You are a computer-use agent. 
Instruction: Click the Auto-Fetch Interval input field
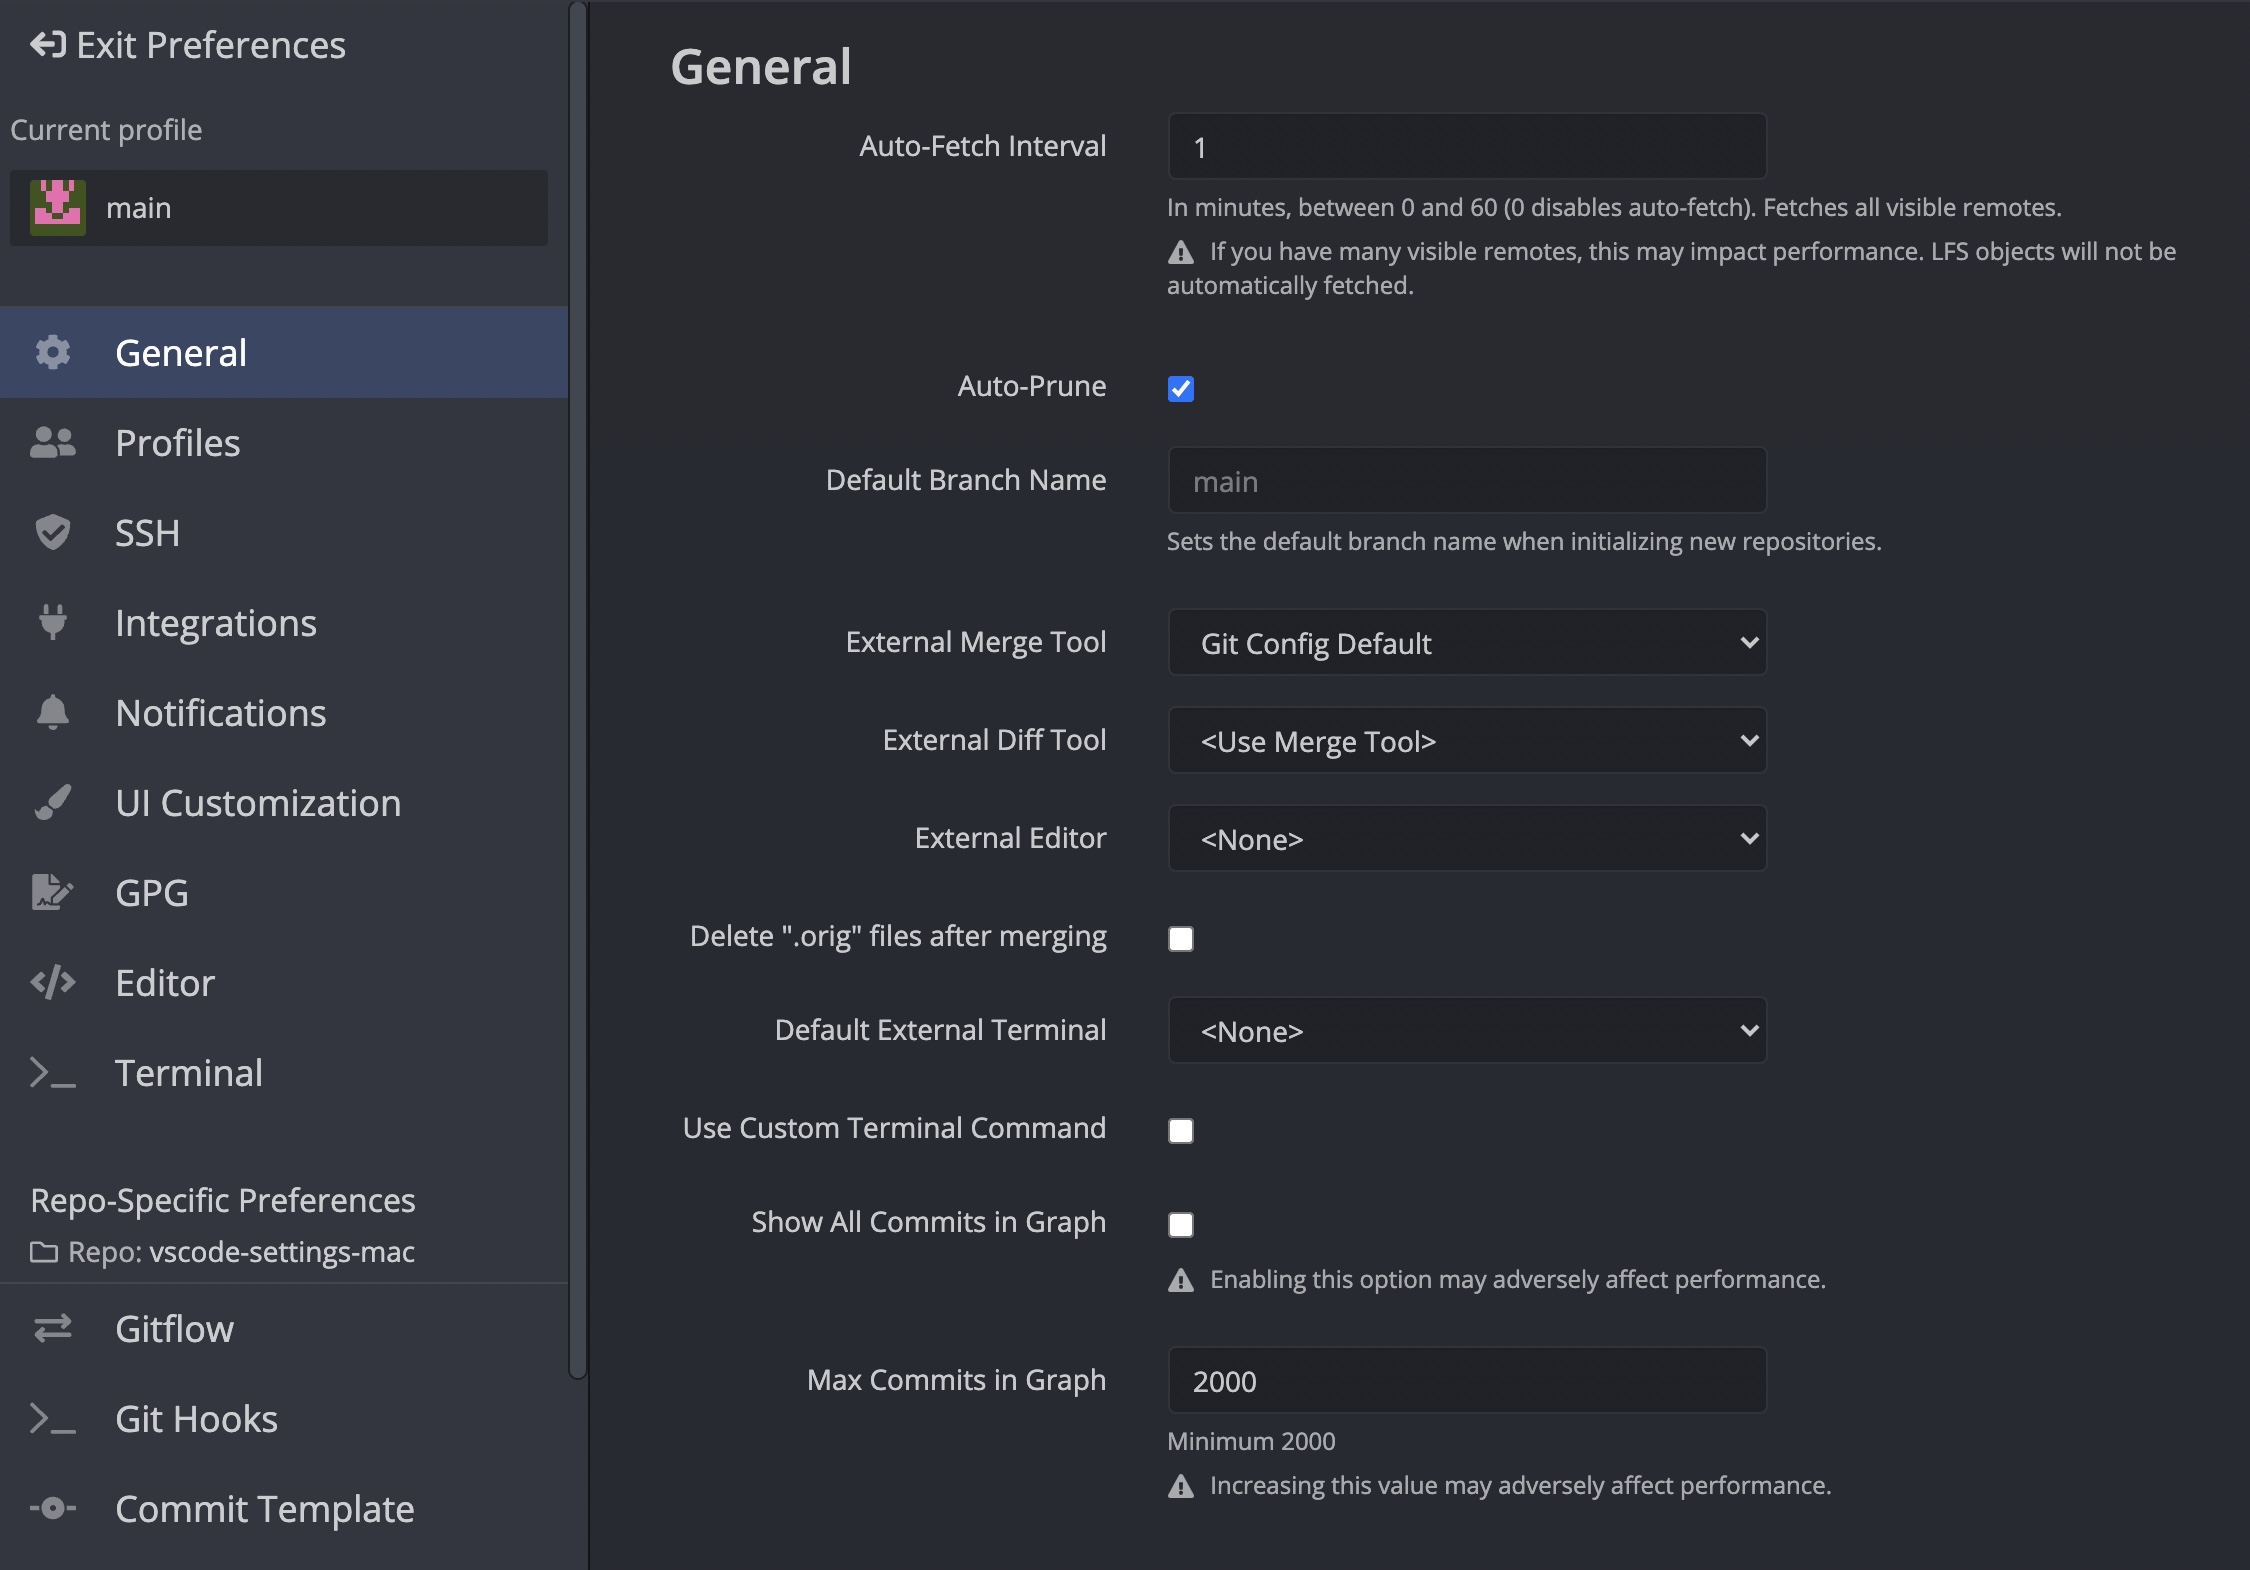click(1466, 147)
